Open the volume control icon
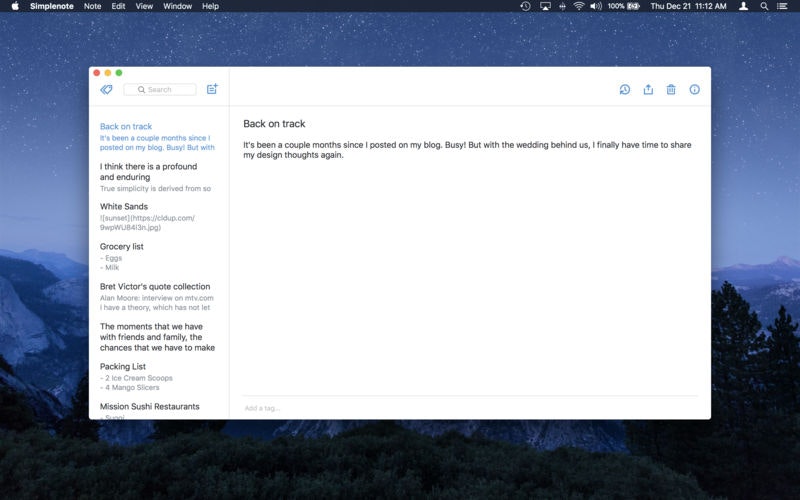The width and height of the screenshot is (800, 500). (596, 6)
